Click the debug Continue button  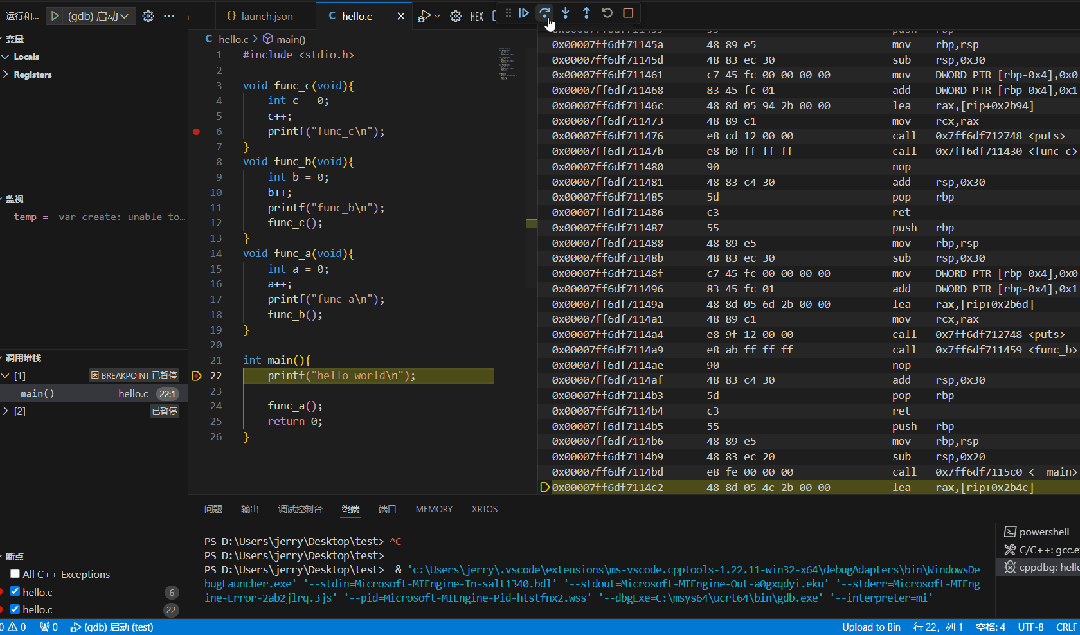pos(523,12)
